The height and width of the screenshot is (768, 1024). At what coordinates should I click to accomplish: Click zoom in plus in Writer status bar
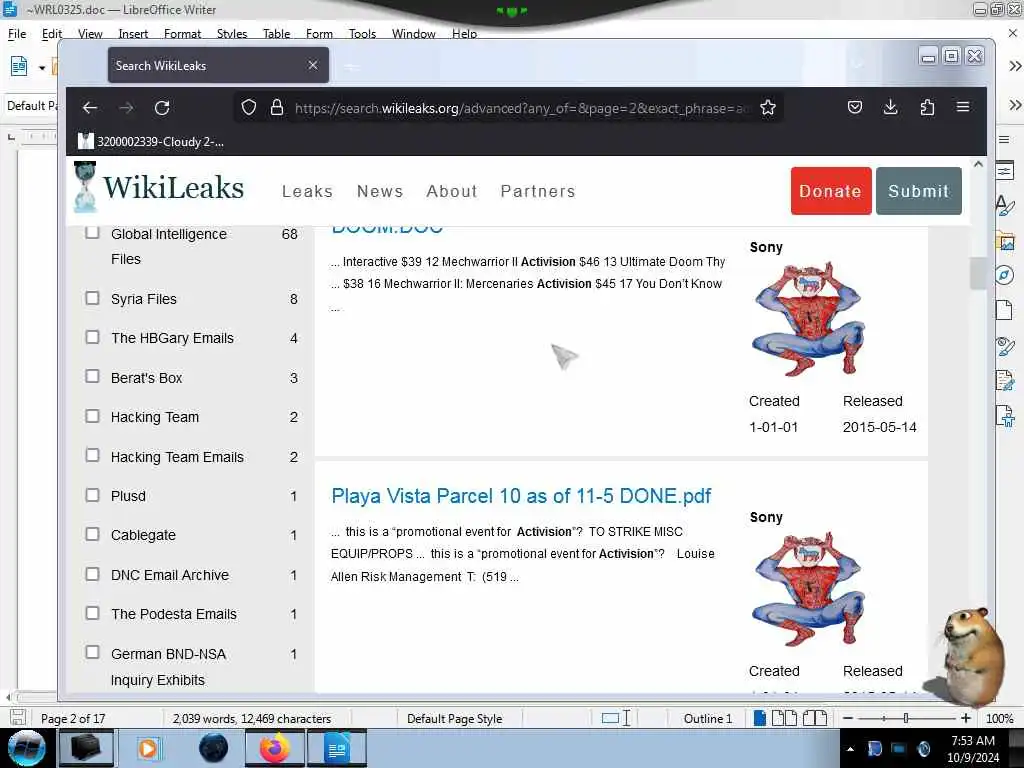pyautogui.click(x=966, y=718)
